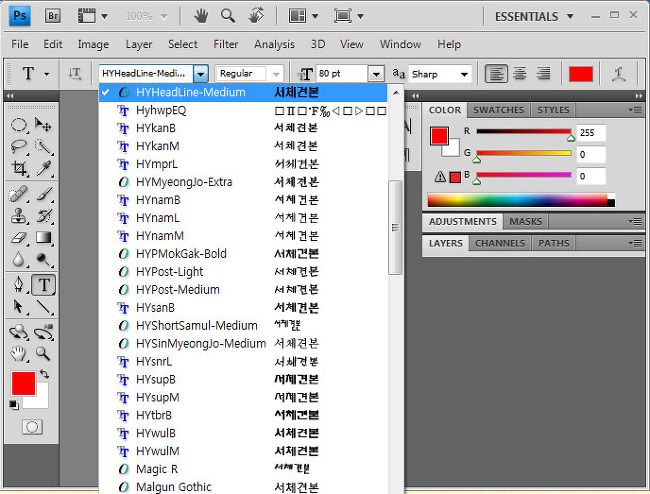Switch to the Swatches tab
The height and width of the screenshot is (494, 650).
click(x=499, y=110)
